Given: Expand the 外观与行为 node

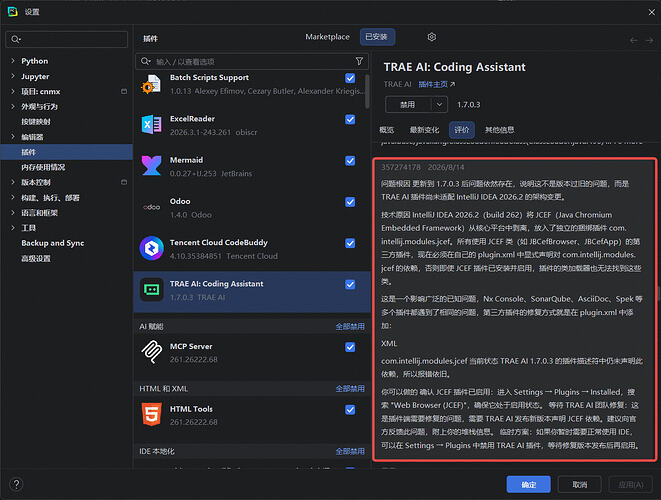Looking at the screenshot, I should [x=13, y=106].
